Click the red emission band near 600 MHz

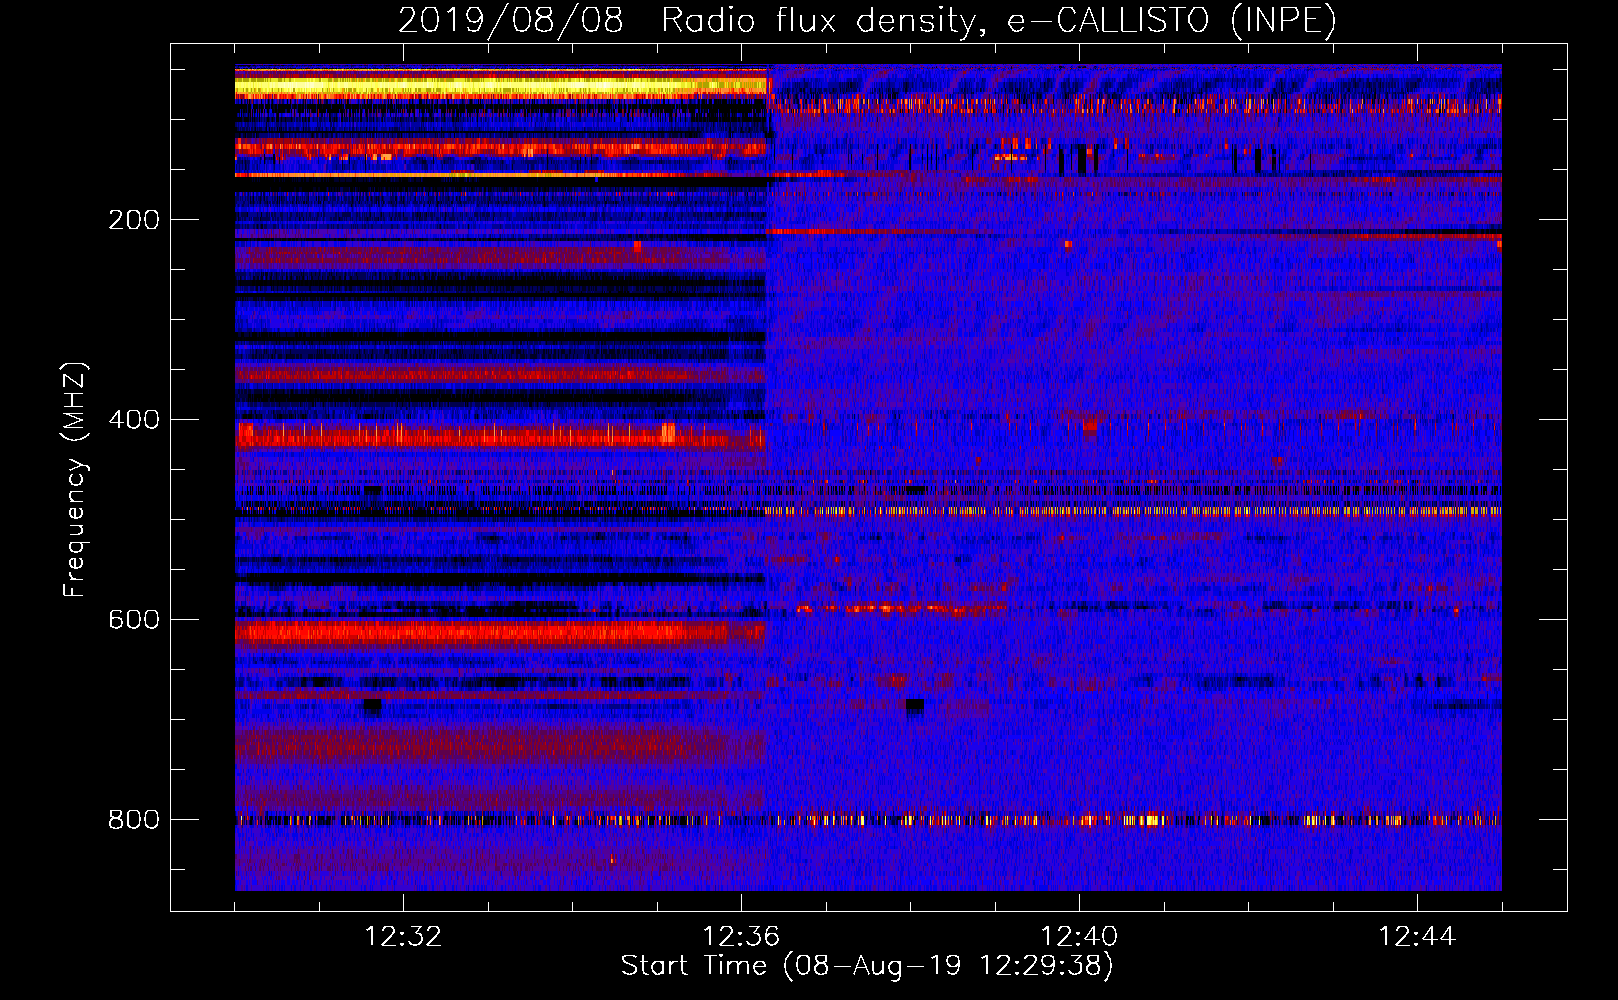[x=500, y=632]
